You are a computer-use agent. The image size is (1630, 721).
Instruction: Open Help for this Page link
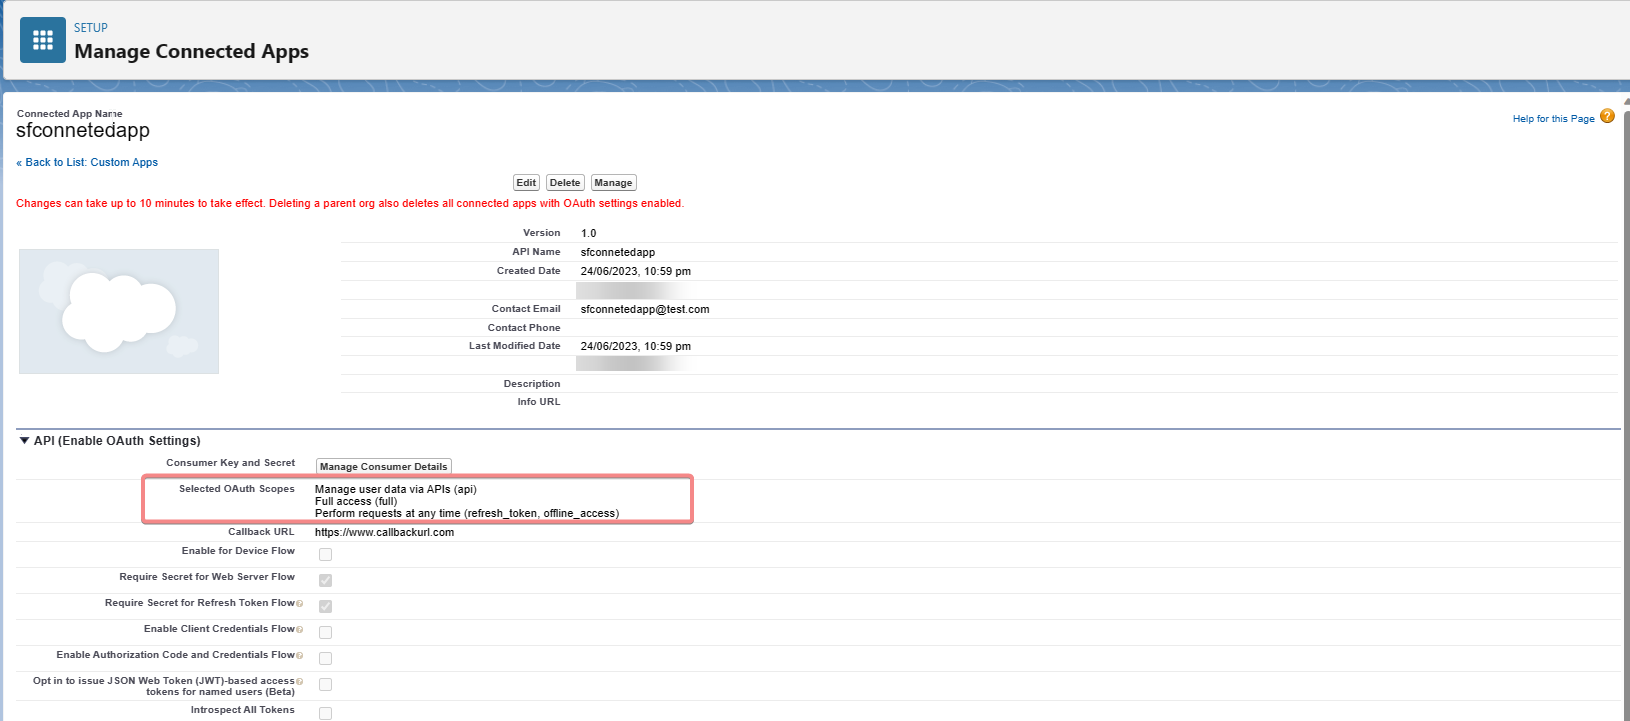coord(1553,119)
